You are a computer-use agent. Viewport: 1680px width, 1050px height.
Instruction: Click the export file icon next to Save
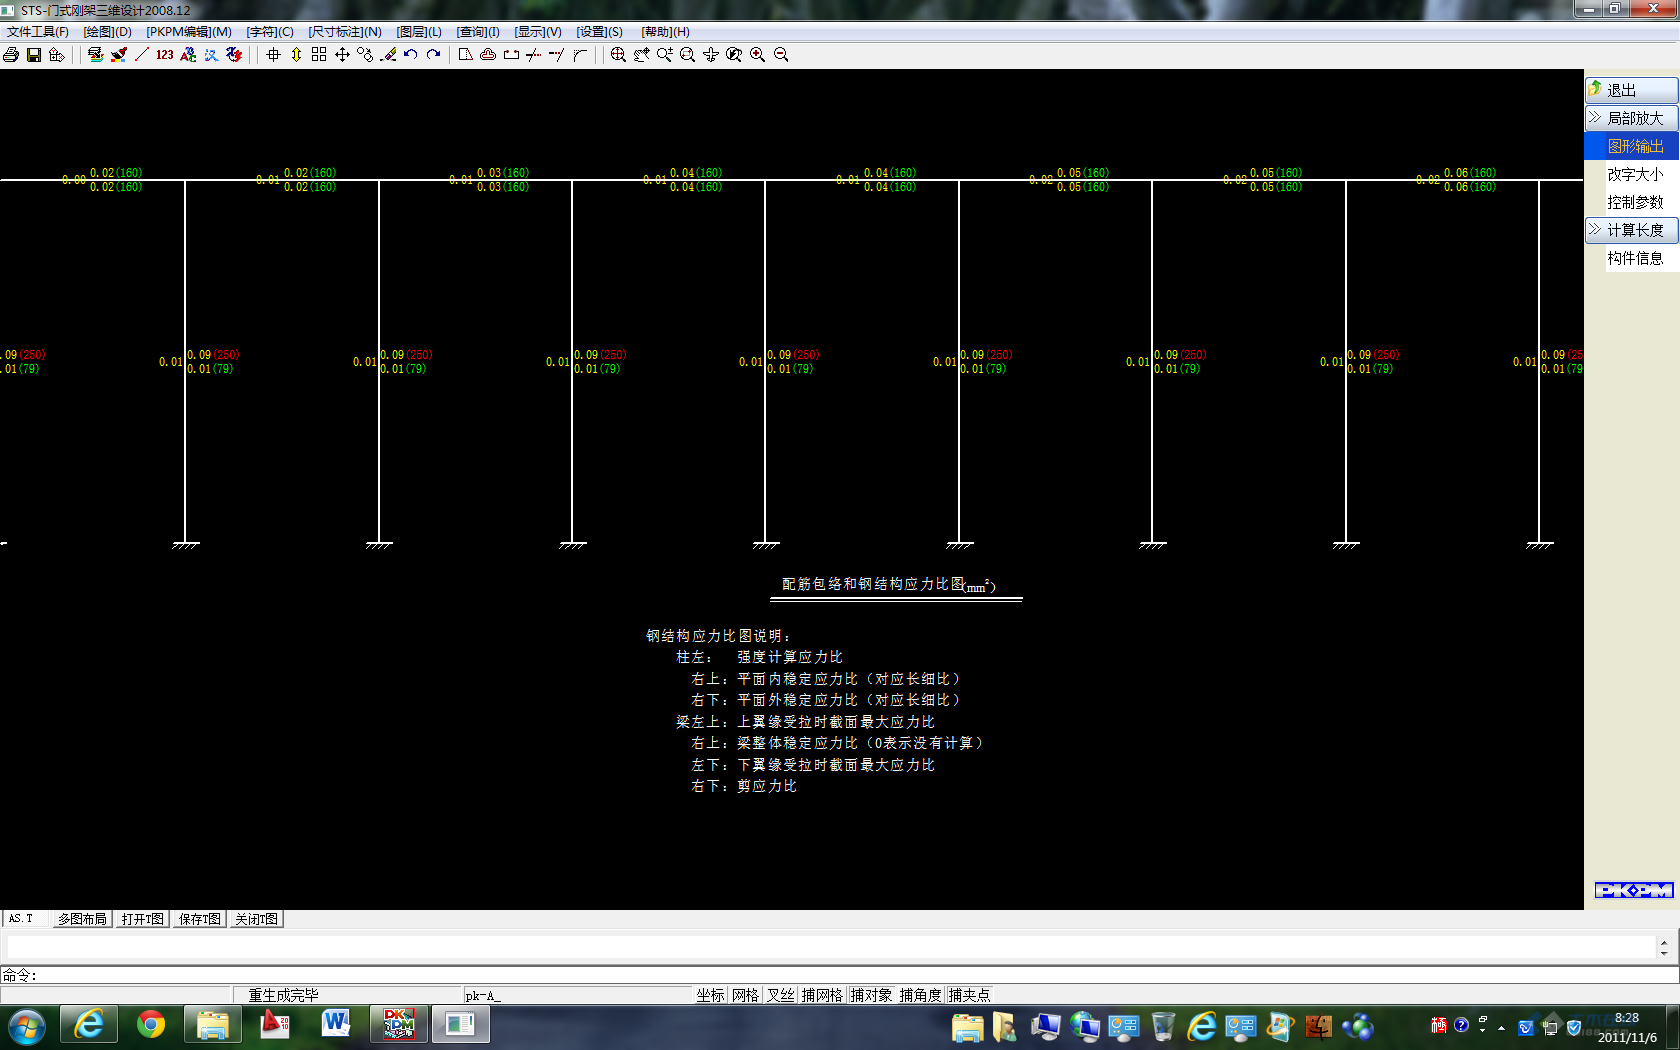(x=57, y=55)
